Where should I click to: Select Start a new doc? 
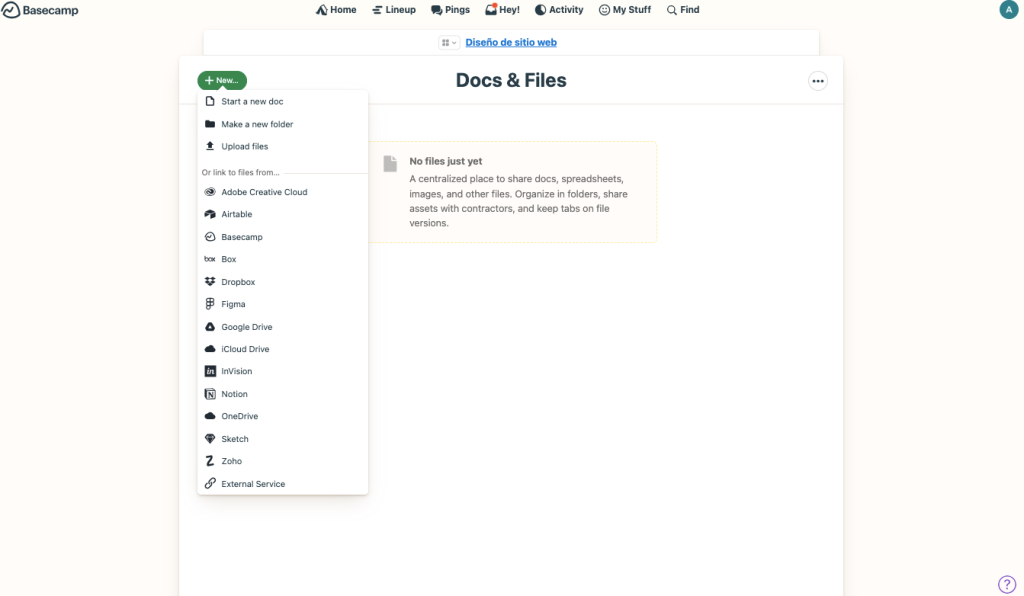(x=252, y=102)
